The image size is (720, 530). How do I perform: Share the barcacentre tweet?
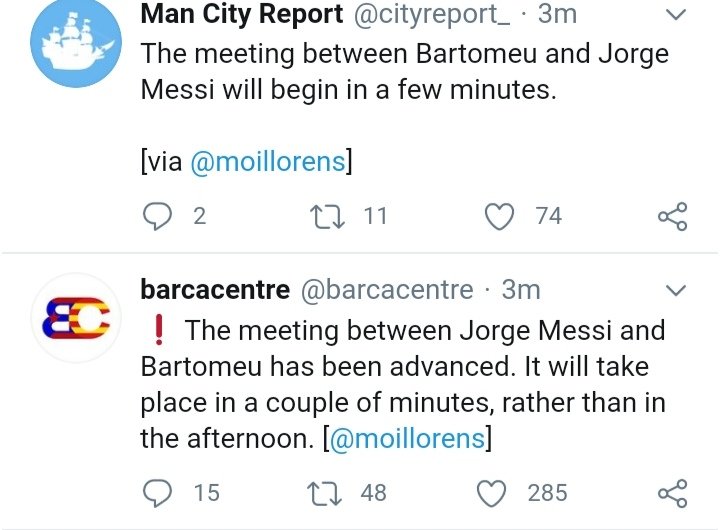point(673,493)
